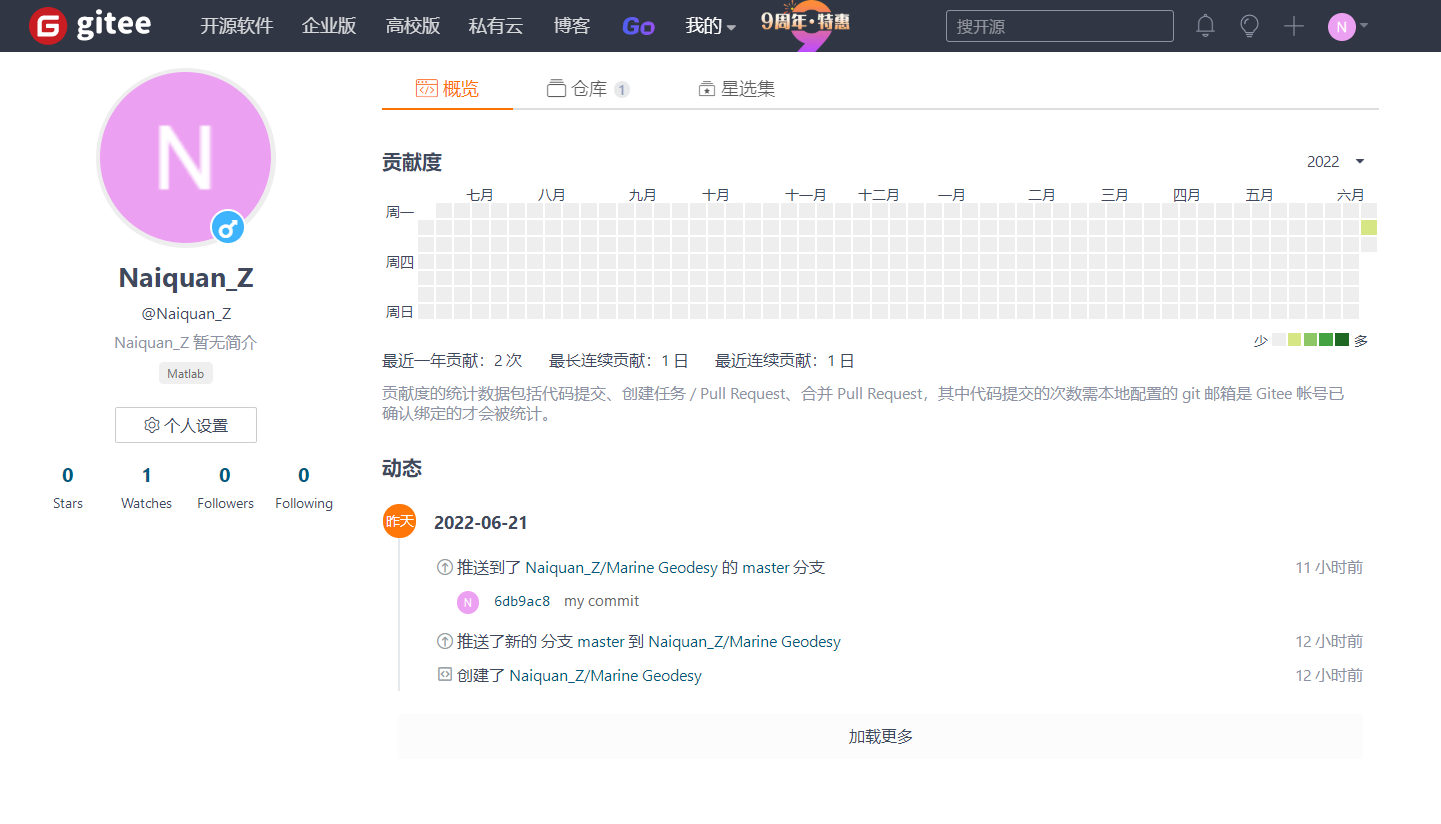The image size is (1441, 824).
Task: Click the 最近连续贡献：1 日 statistic
Action: (785, 361)
